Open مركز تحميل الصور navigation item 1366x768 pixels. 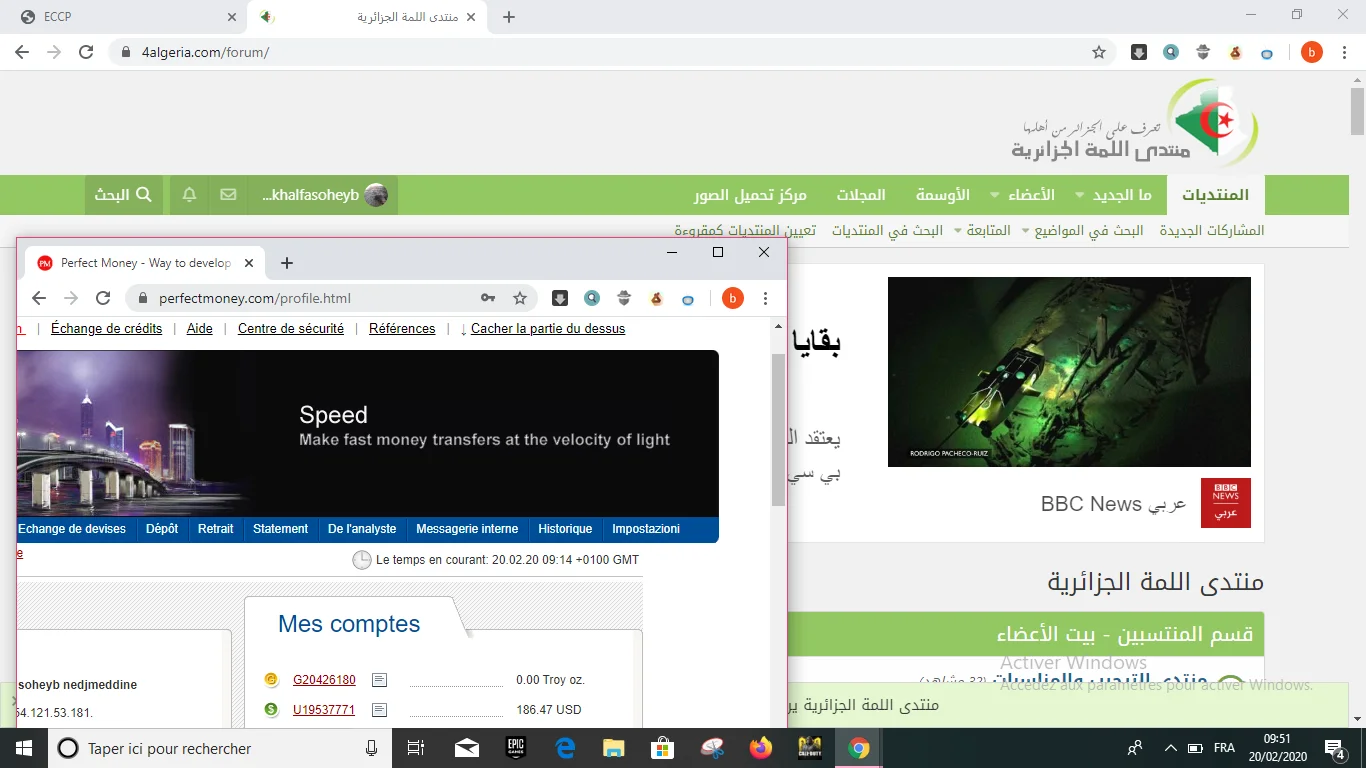point(750,195)
